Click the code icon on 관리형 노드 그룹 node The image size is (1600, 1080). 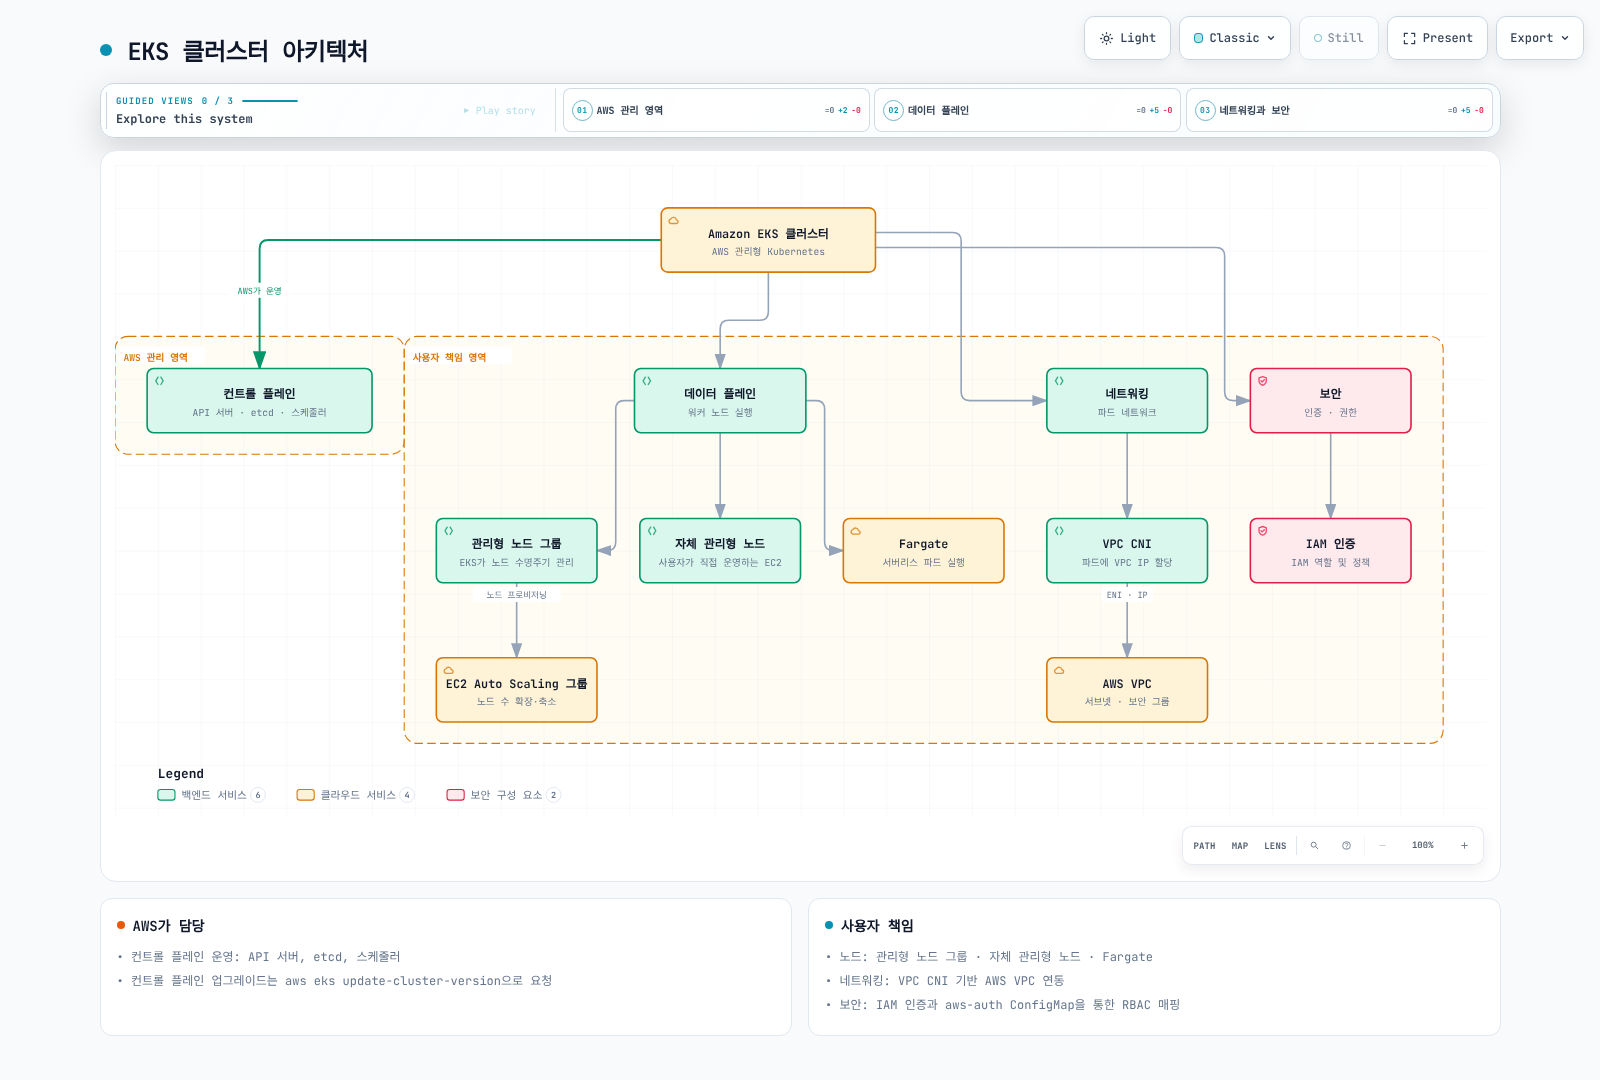click(449, 531)
